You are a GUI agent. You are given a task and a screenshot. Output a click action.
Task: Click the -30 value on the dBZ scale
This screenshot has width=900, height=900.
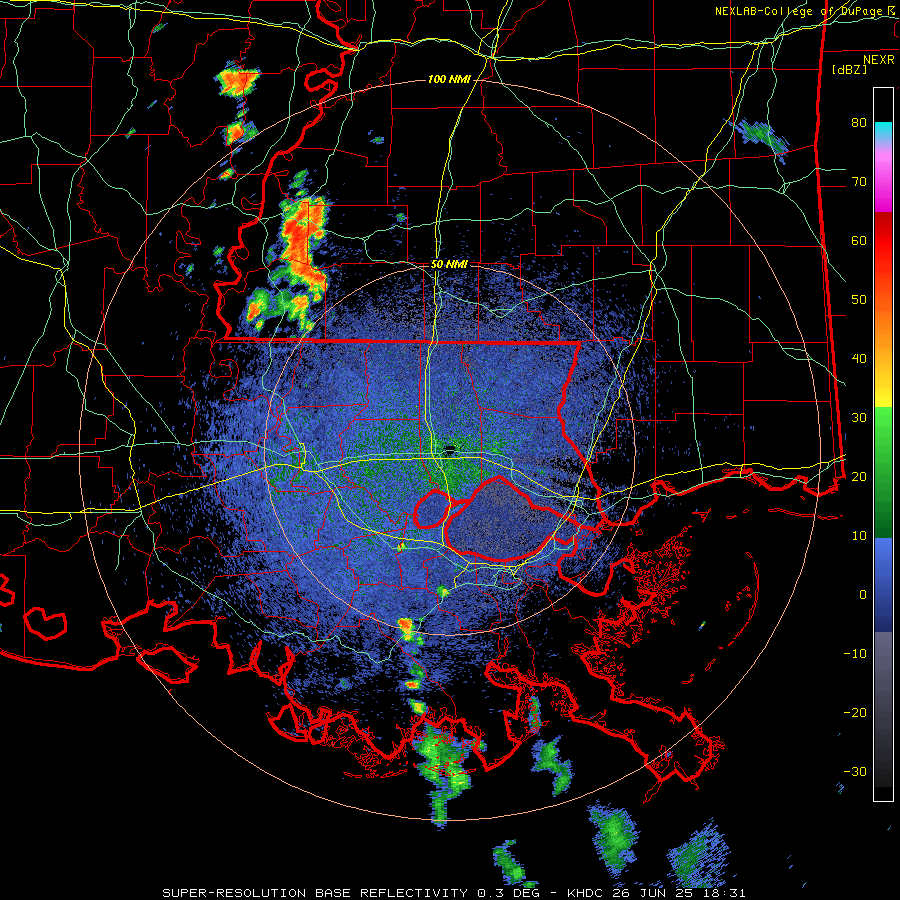click(x=855, y=771)
